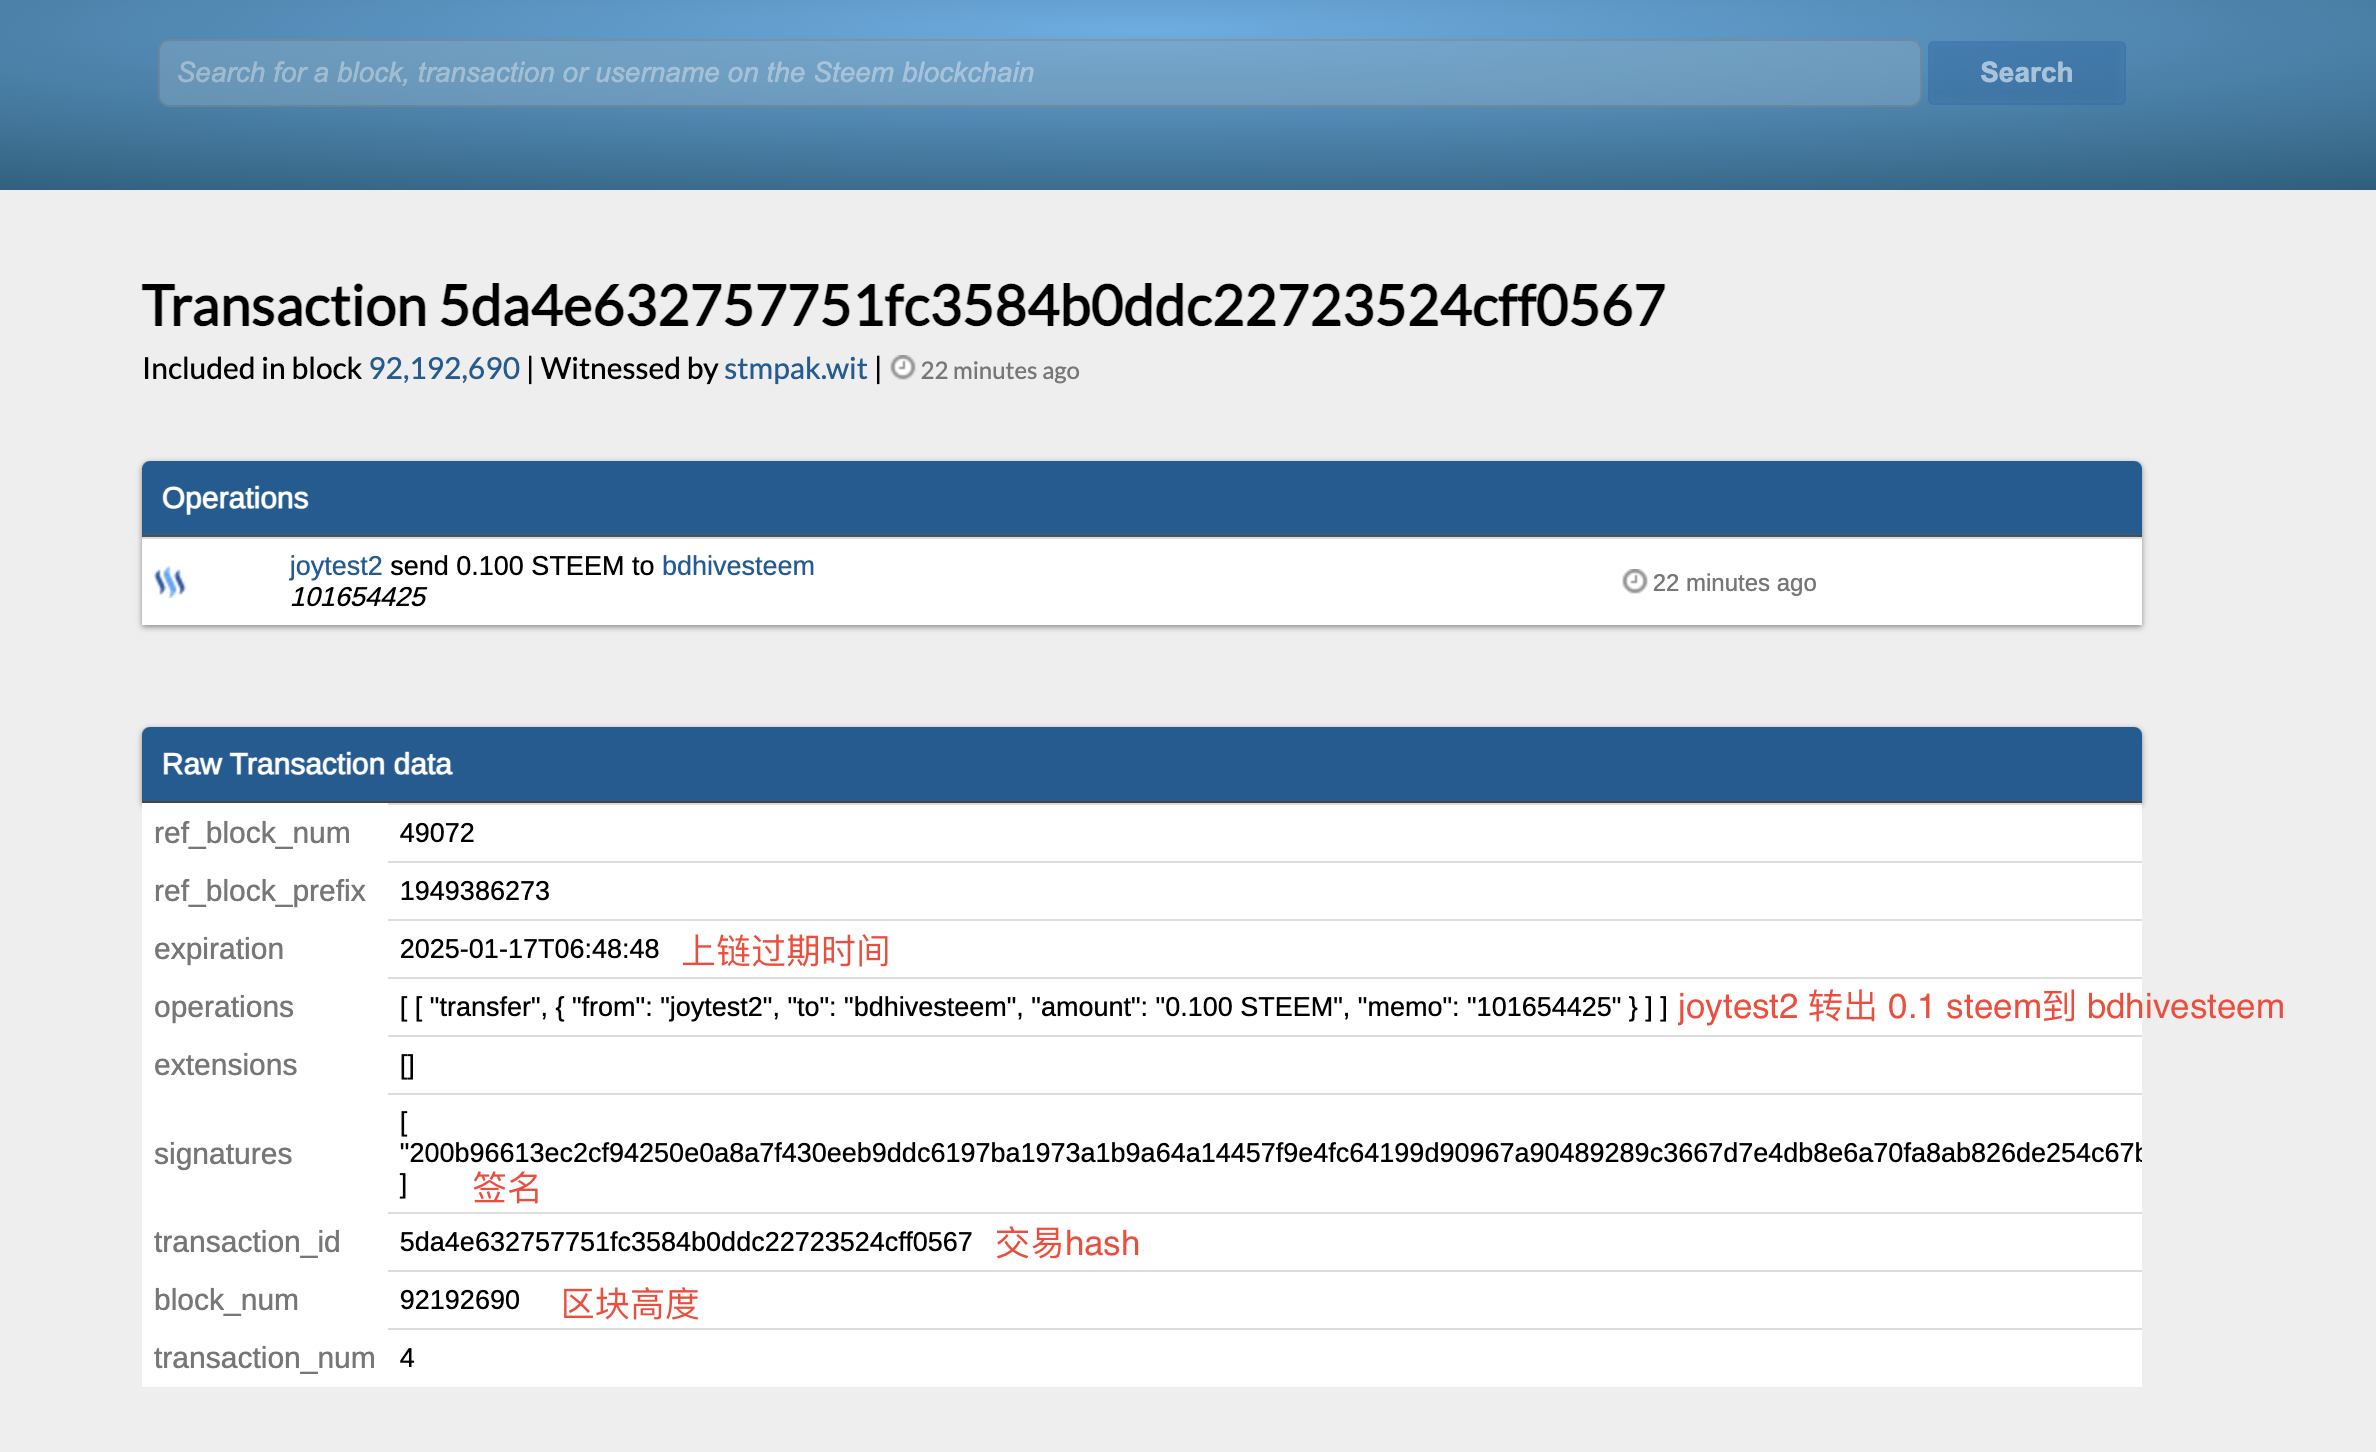2376x1452 pixels.
Task: Click the ref_block_num value 49072
Action: click(437, 833)
